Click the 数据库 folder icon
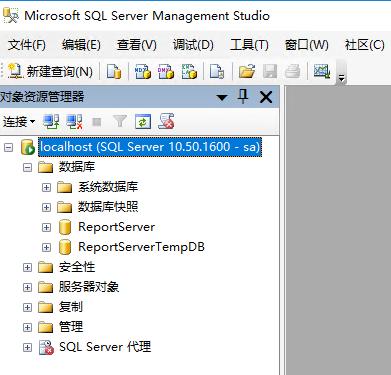Viewport: 391px width, 375px height. pyautogui.click(x=46, y=167)
